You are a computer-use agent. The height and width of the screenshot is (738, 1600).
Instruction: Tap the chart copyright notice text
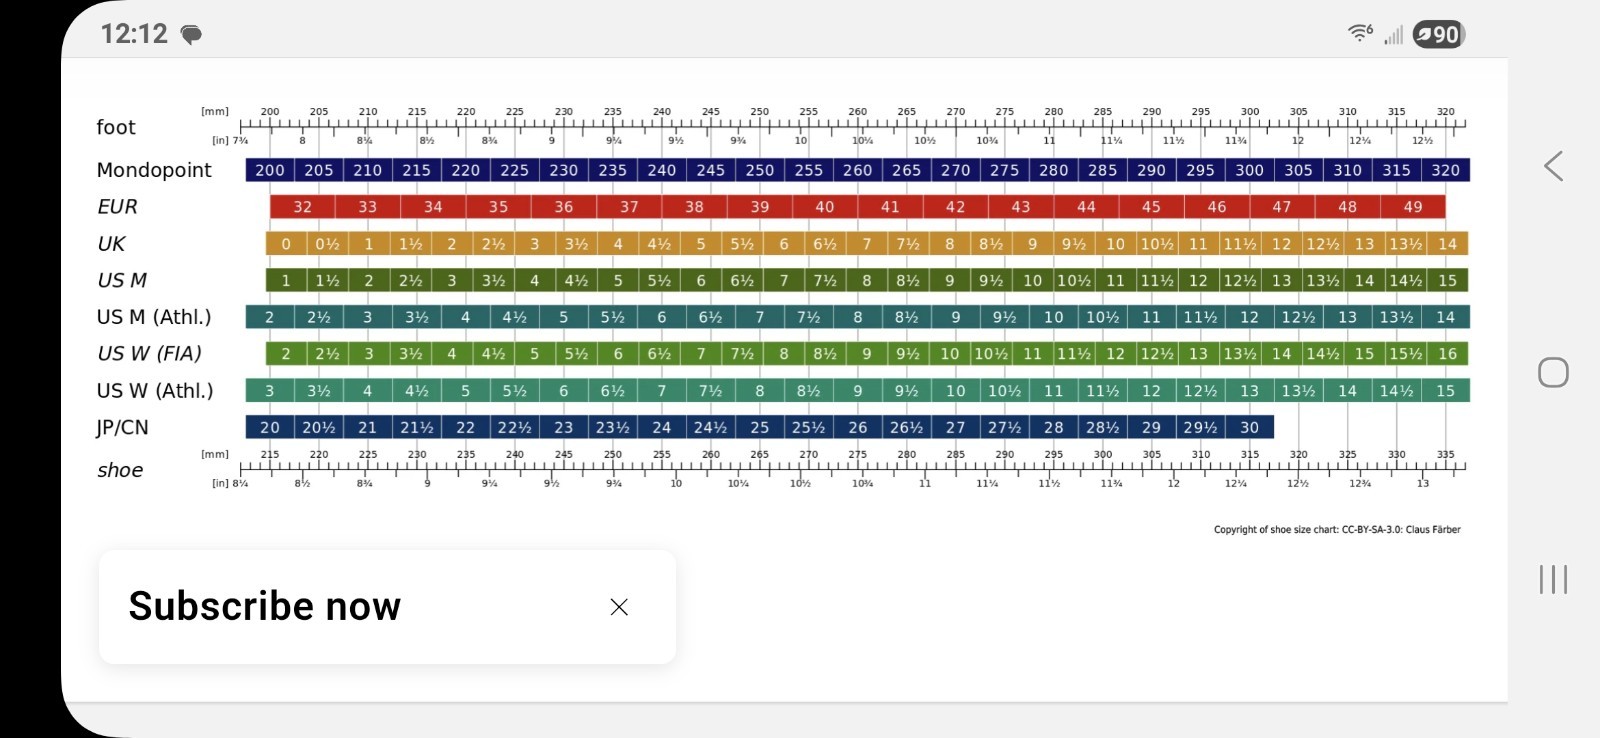click(1337, 530)
